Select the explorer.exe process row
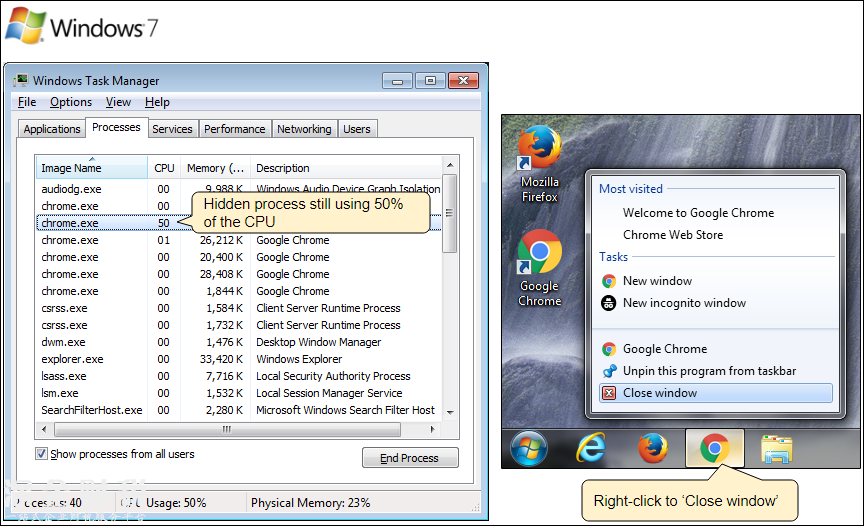The image size is (864, 527). click(239, 359)
